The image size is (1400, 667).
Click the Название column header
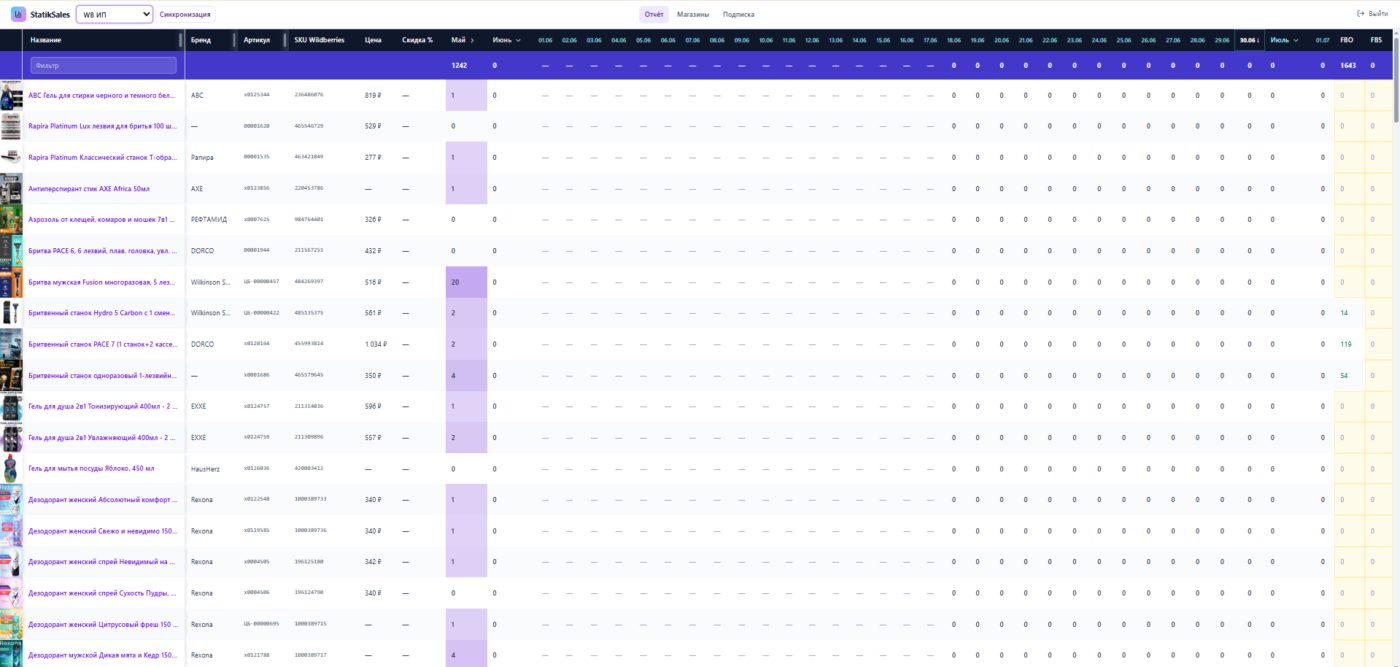(44, 40)
